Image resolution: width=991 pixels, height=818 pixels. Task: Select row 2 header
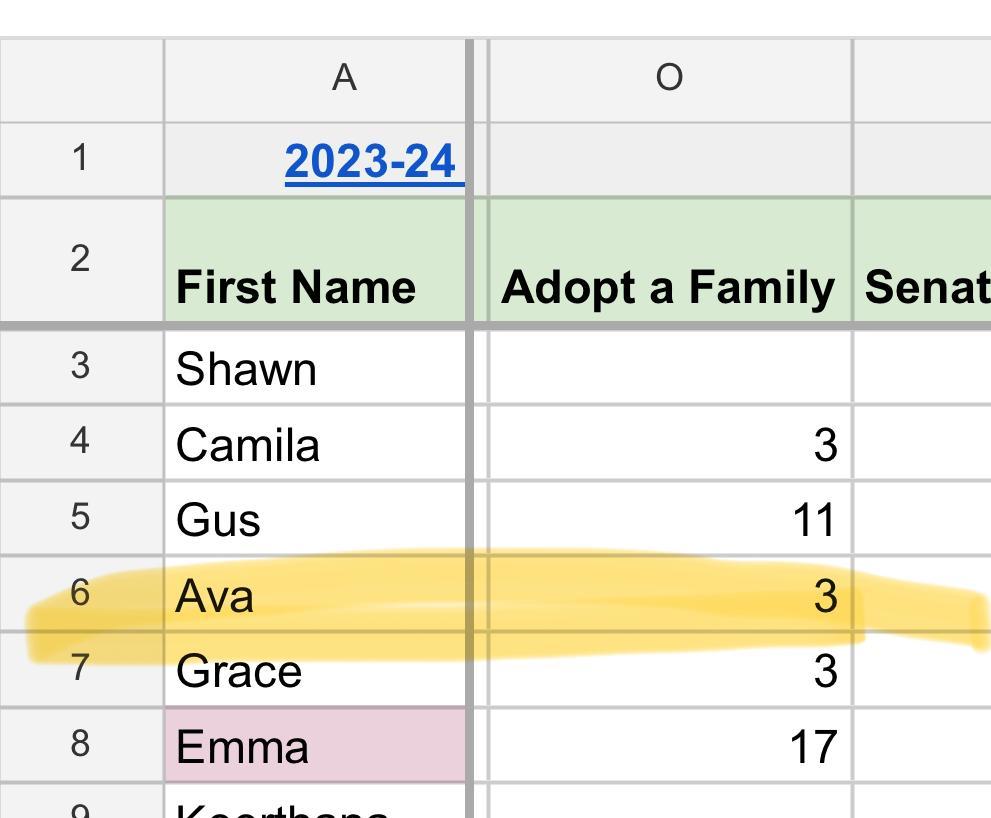pos(81,260)
